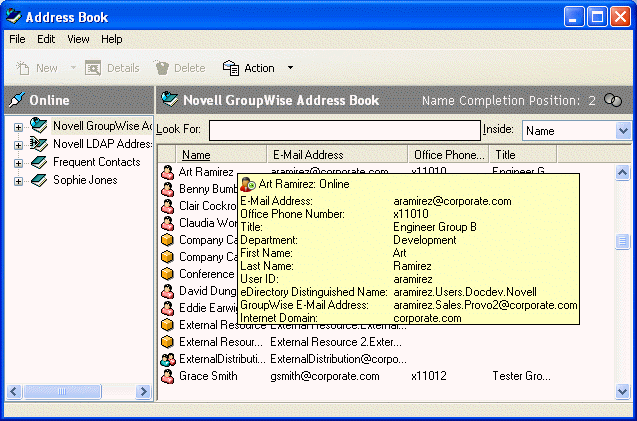Click the address book icon in the header

click(x=169, y=99)
